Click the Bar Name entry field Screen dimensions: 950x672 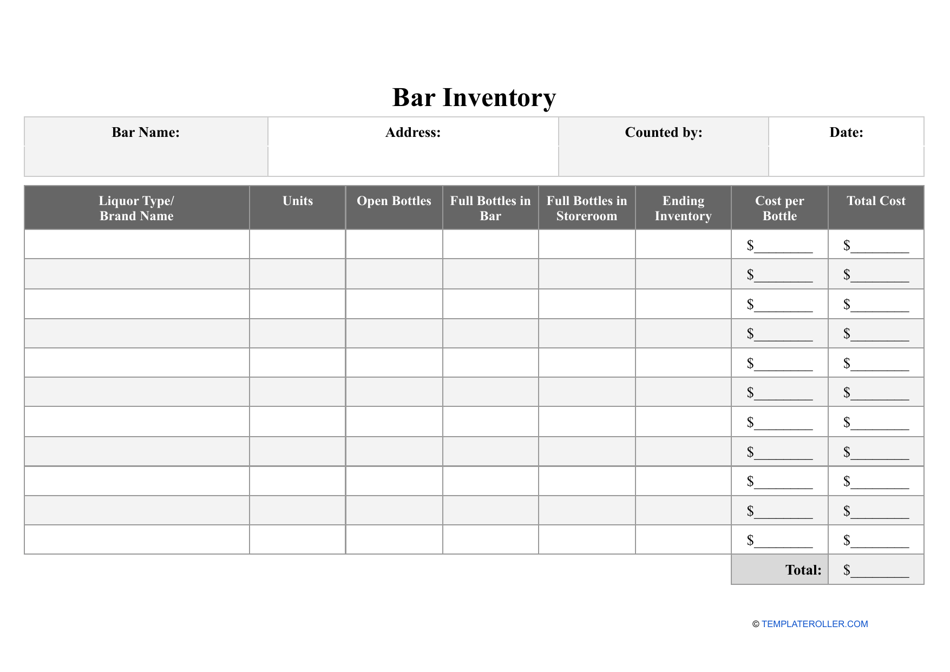pos(146,161)
